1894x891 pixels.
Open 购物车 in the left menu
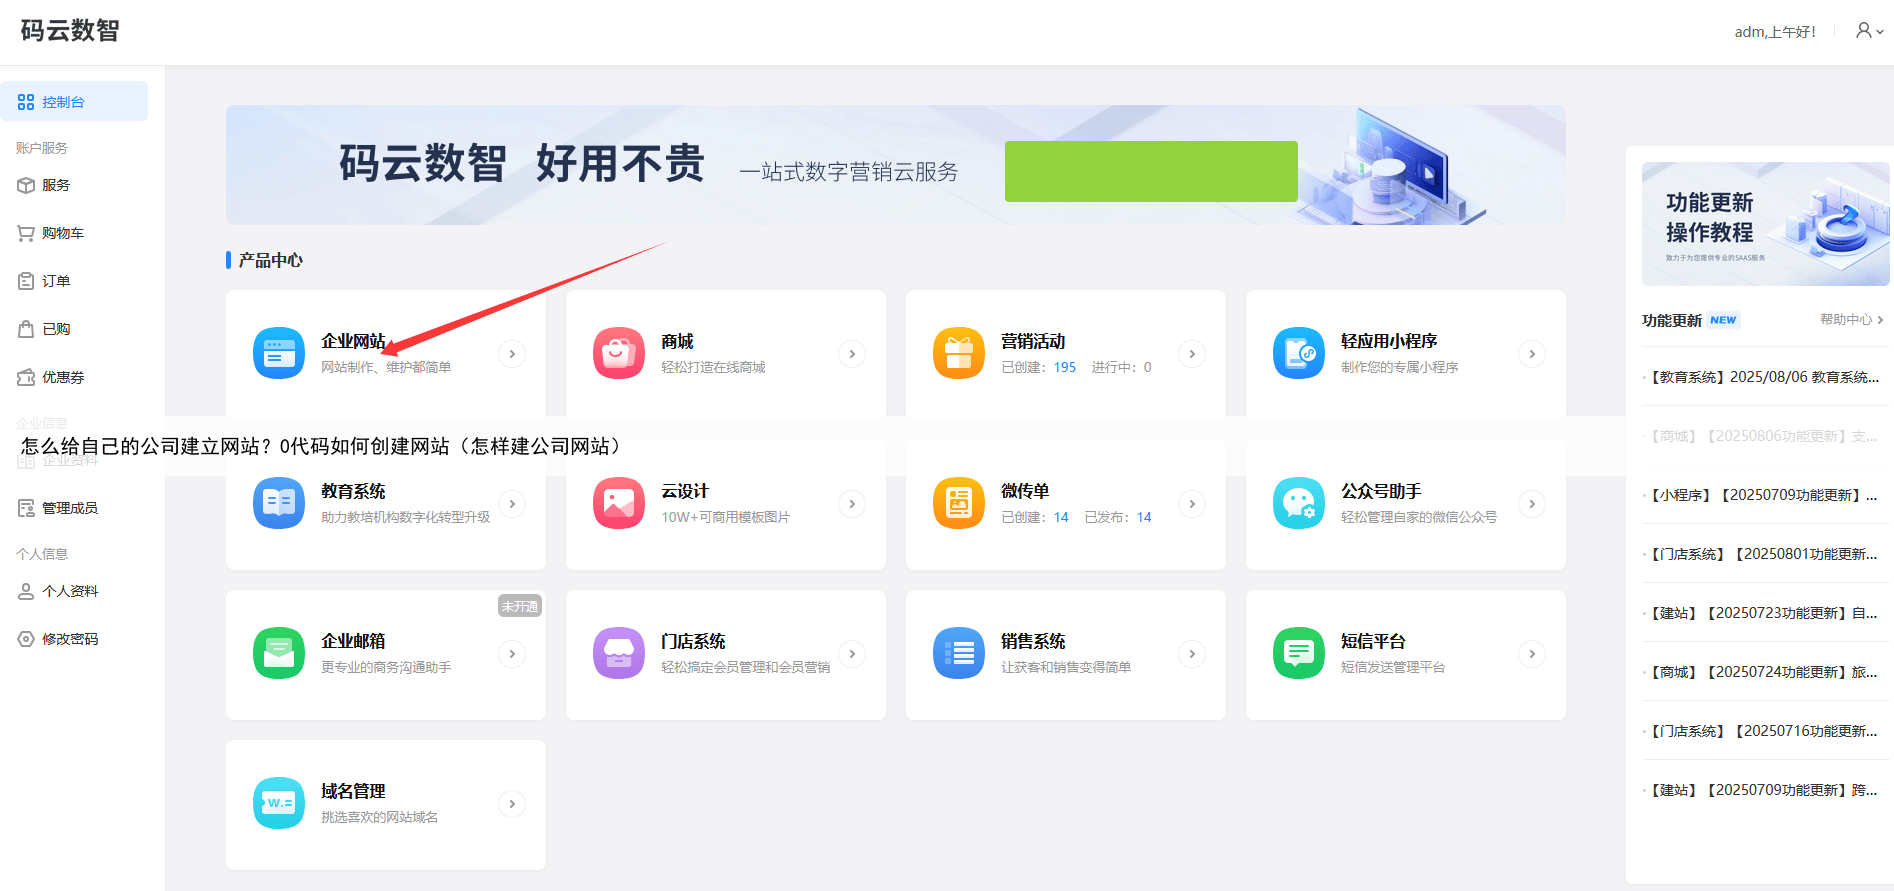(62, 233)
